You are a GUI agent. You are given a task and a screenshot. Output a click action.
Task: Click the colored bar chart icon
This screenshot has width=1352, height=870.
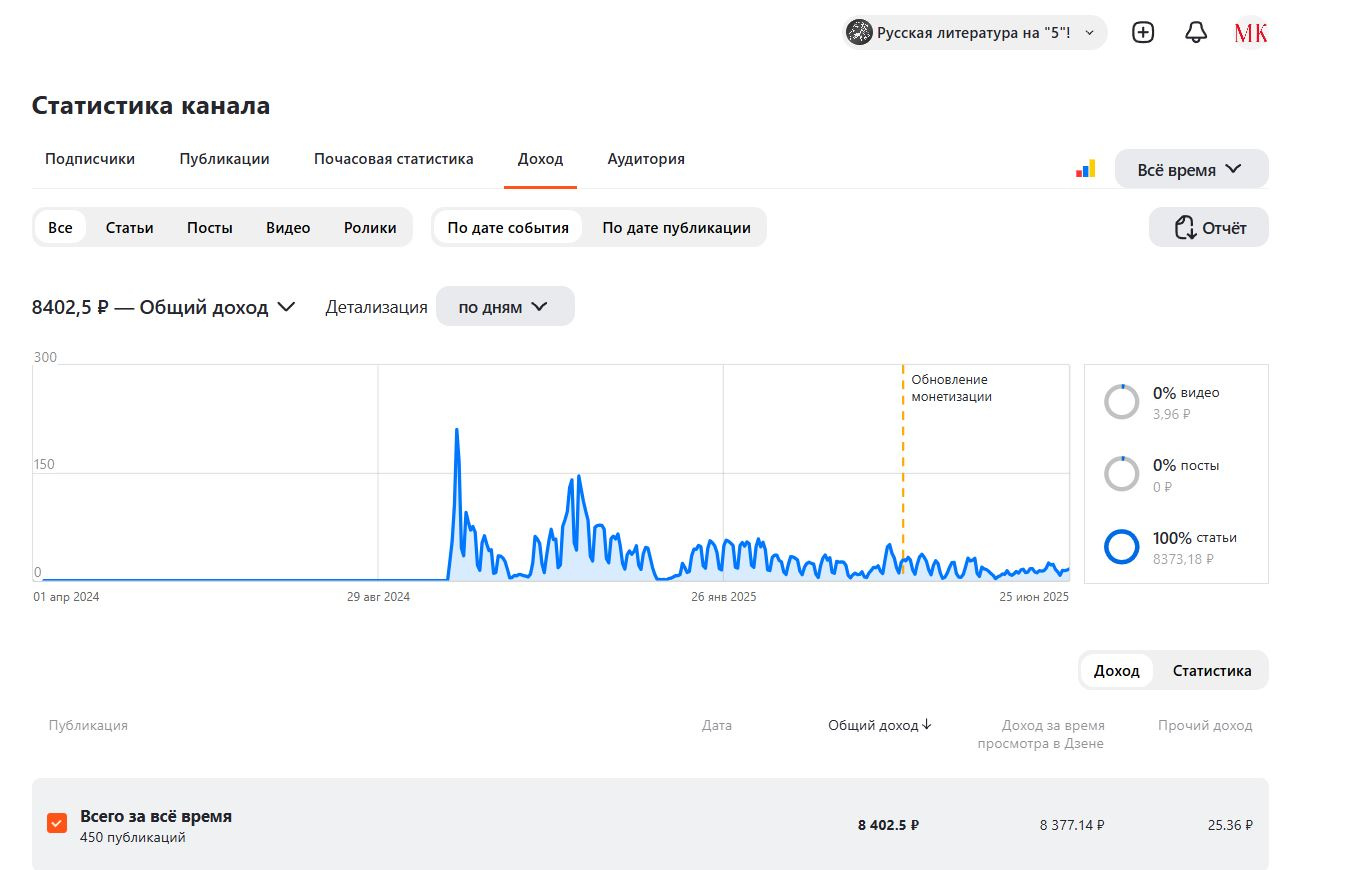(1085, 169)
